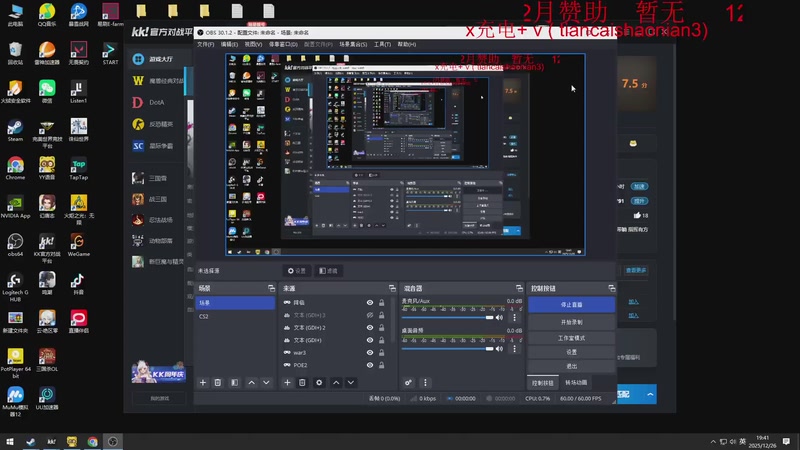
Task: Click the blue stop streaming button
Action: tap(571, 305)
